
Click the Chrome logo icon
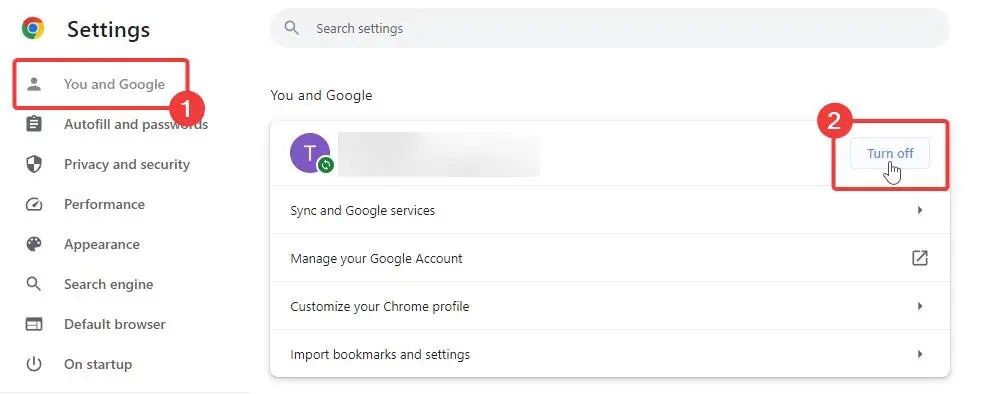click(x=33, y=28)
